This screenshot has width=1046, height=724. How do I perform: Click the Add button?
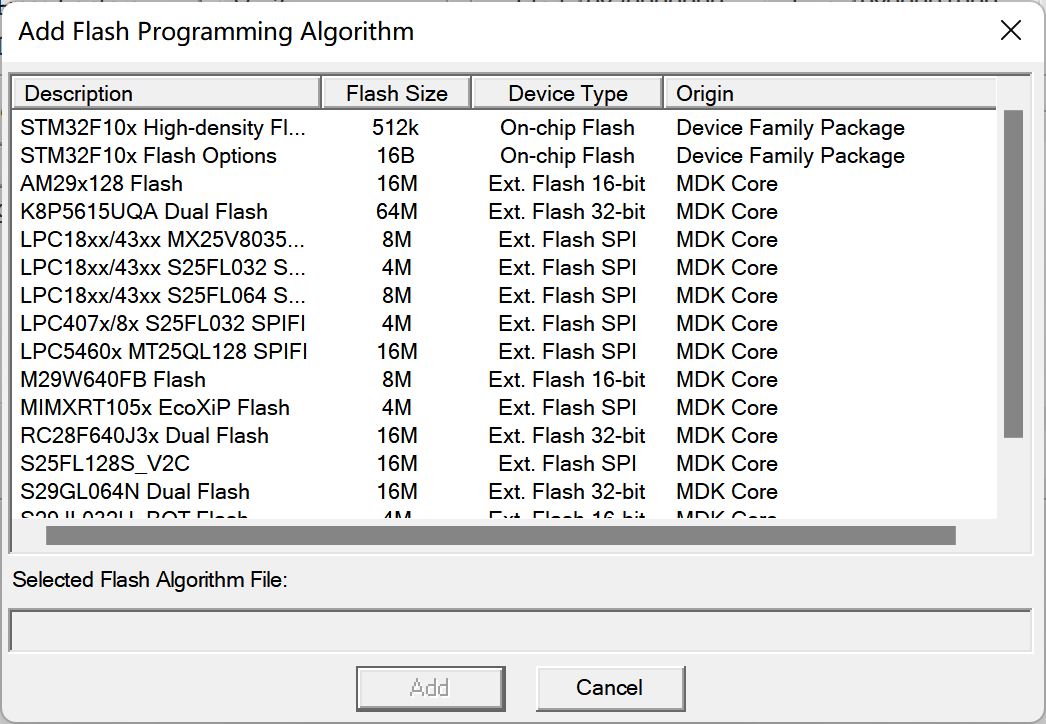pyautogui.click(x=430, y=688)
